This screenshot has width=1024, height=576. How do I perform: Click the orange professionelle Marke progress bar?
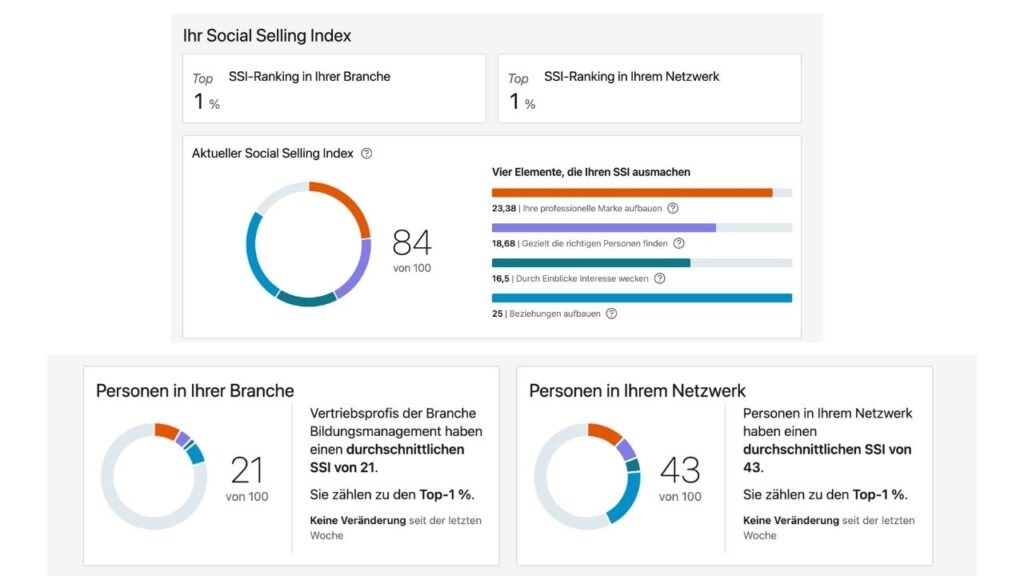(642, 193)
